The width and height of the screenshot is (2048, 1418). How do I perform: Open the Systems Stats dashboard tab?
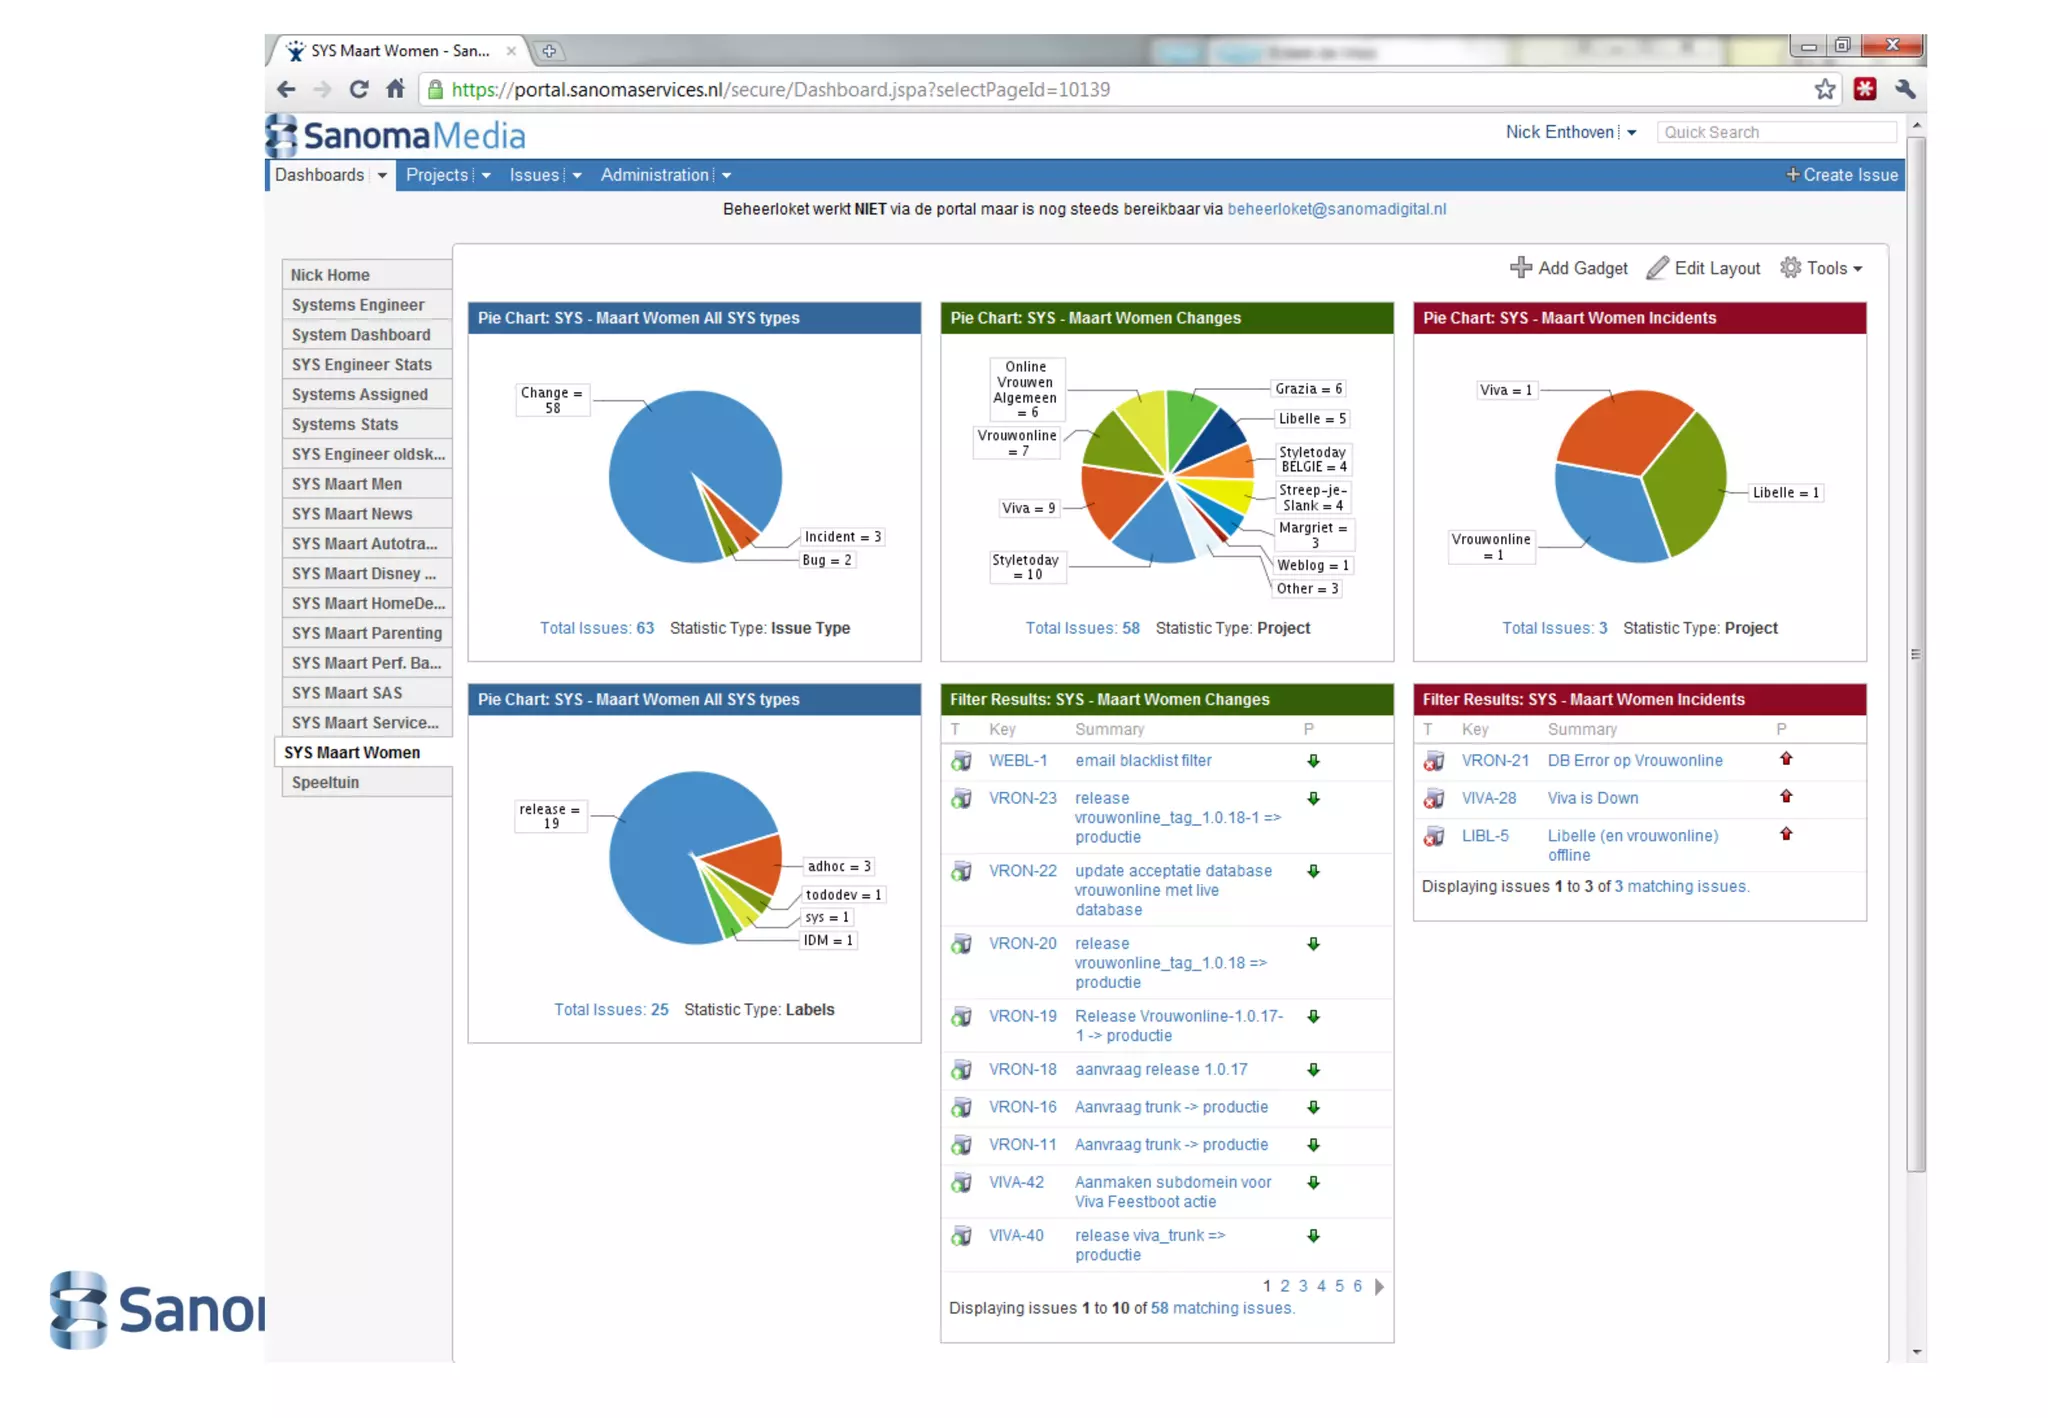pyautogui.click(x=345, y=424)
